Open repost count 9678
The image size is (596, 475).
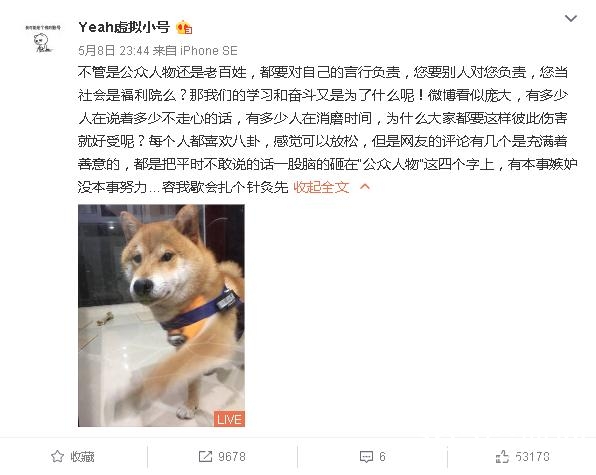coord(232,456)
